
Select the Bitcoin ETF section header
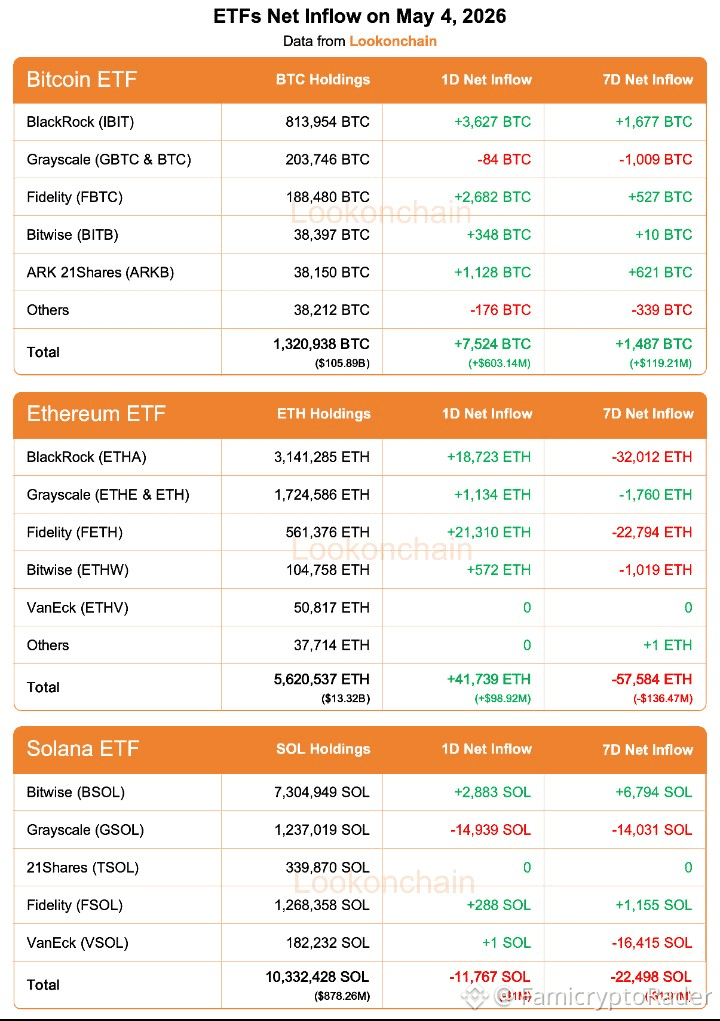click(81, 79)
